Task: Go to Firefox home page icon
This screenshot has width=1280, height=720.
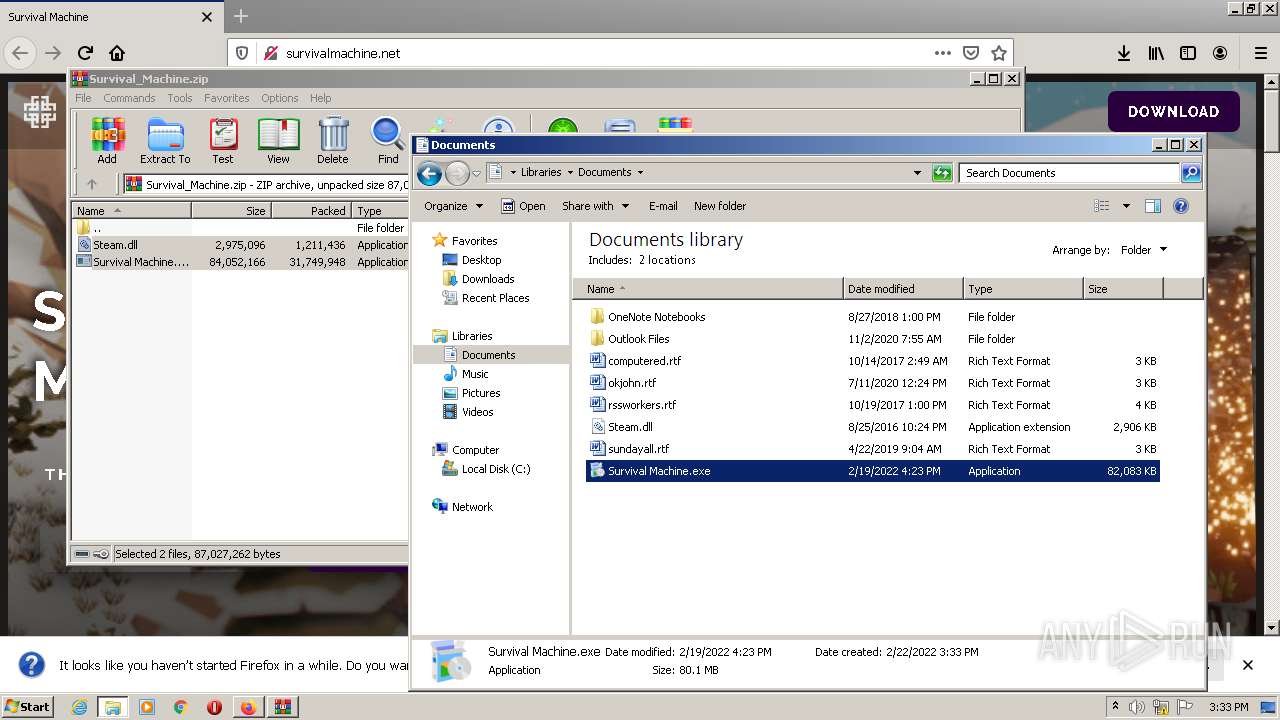Action: 117,53
